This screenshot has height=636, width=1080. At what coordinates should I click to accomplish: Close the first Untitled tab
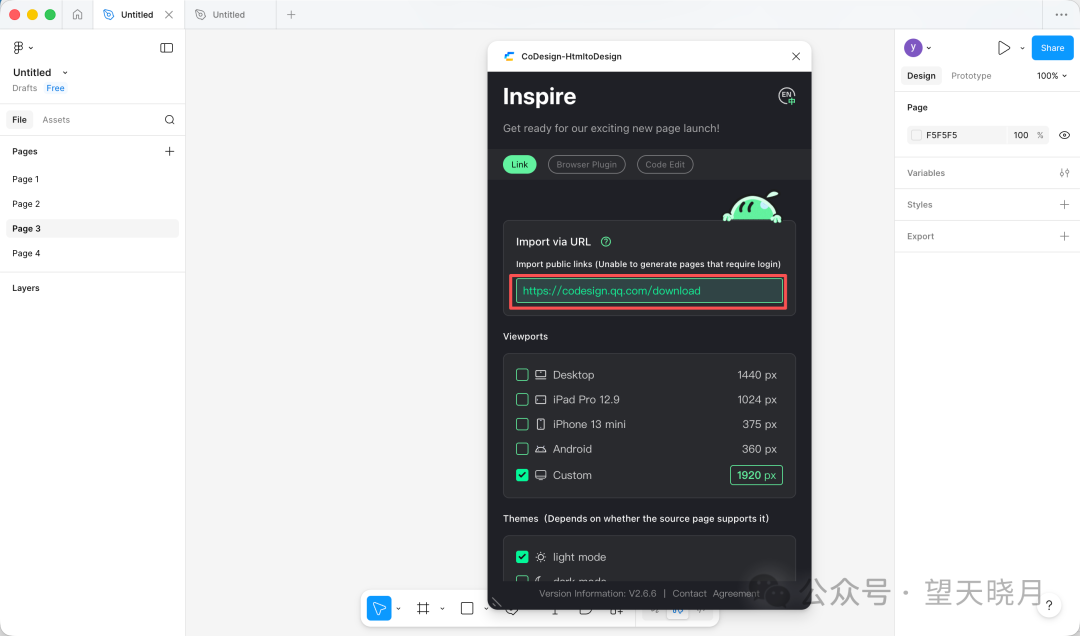tap(169, 14)
